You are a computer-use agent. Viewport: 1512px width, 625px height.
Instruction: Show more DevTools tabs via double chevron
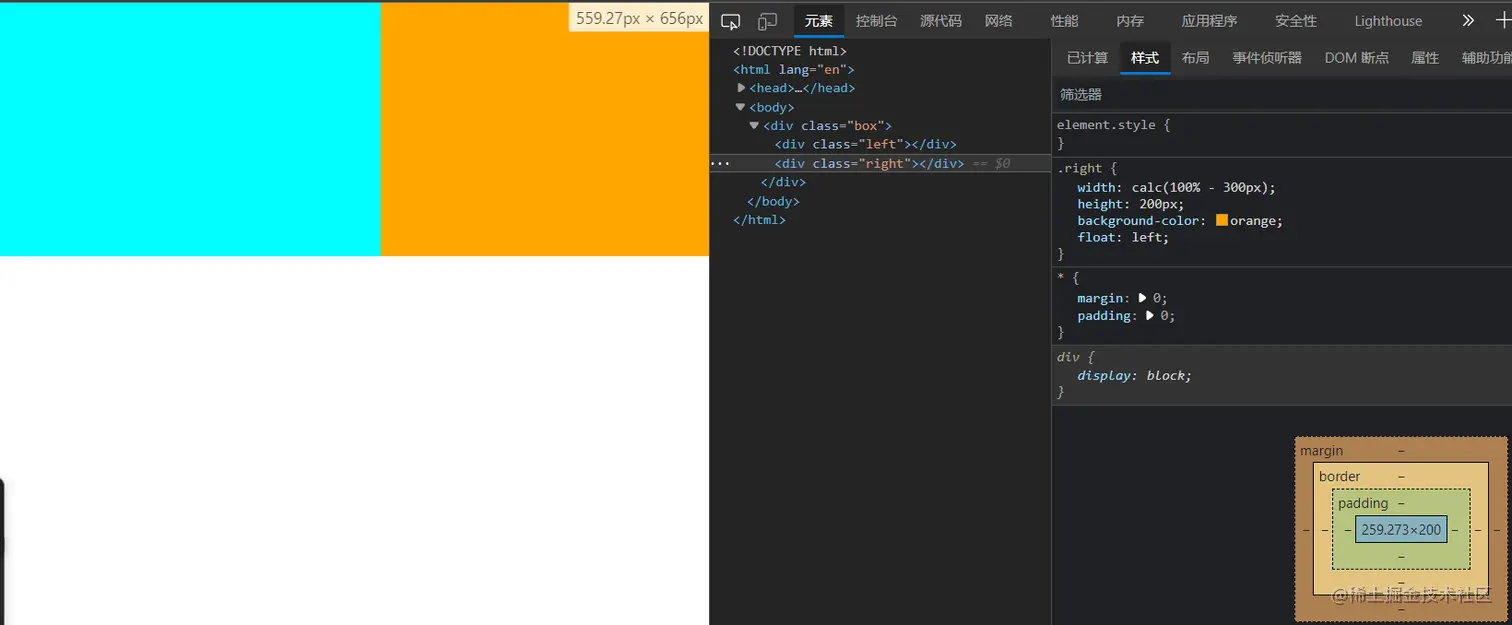[x=1468, y=21]
